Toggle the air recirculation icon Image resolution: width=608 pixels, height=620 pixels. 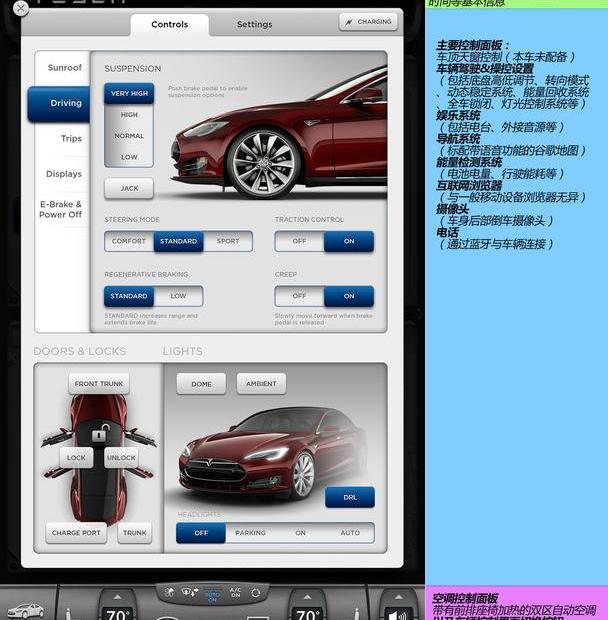[x=256, y=593]
